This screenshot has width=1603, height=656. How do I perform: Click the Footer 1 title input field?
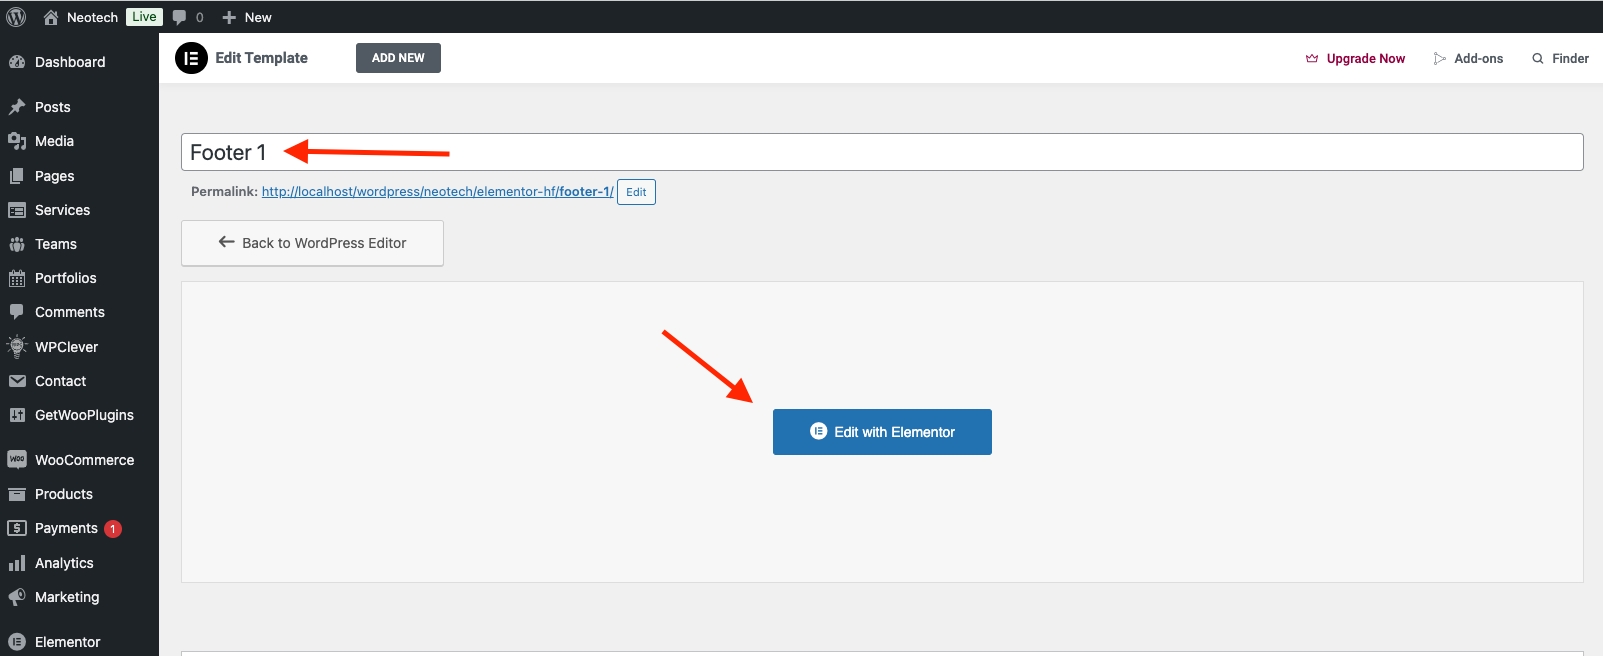tap(880, 152)
